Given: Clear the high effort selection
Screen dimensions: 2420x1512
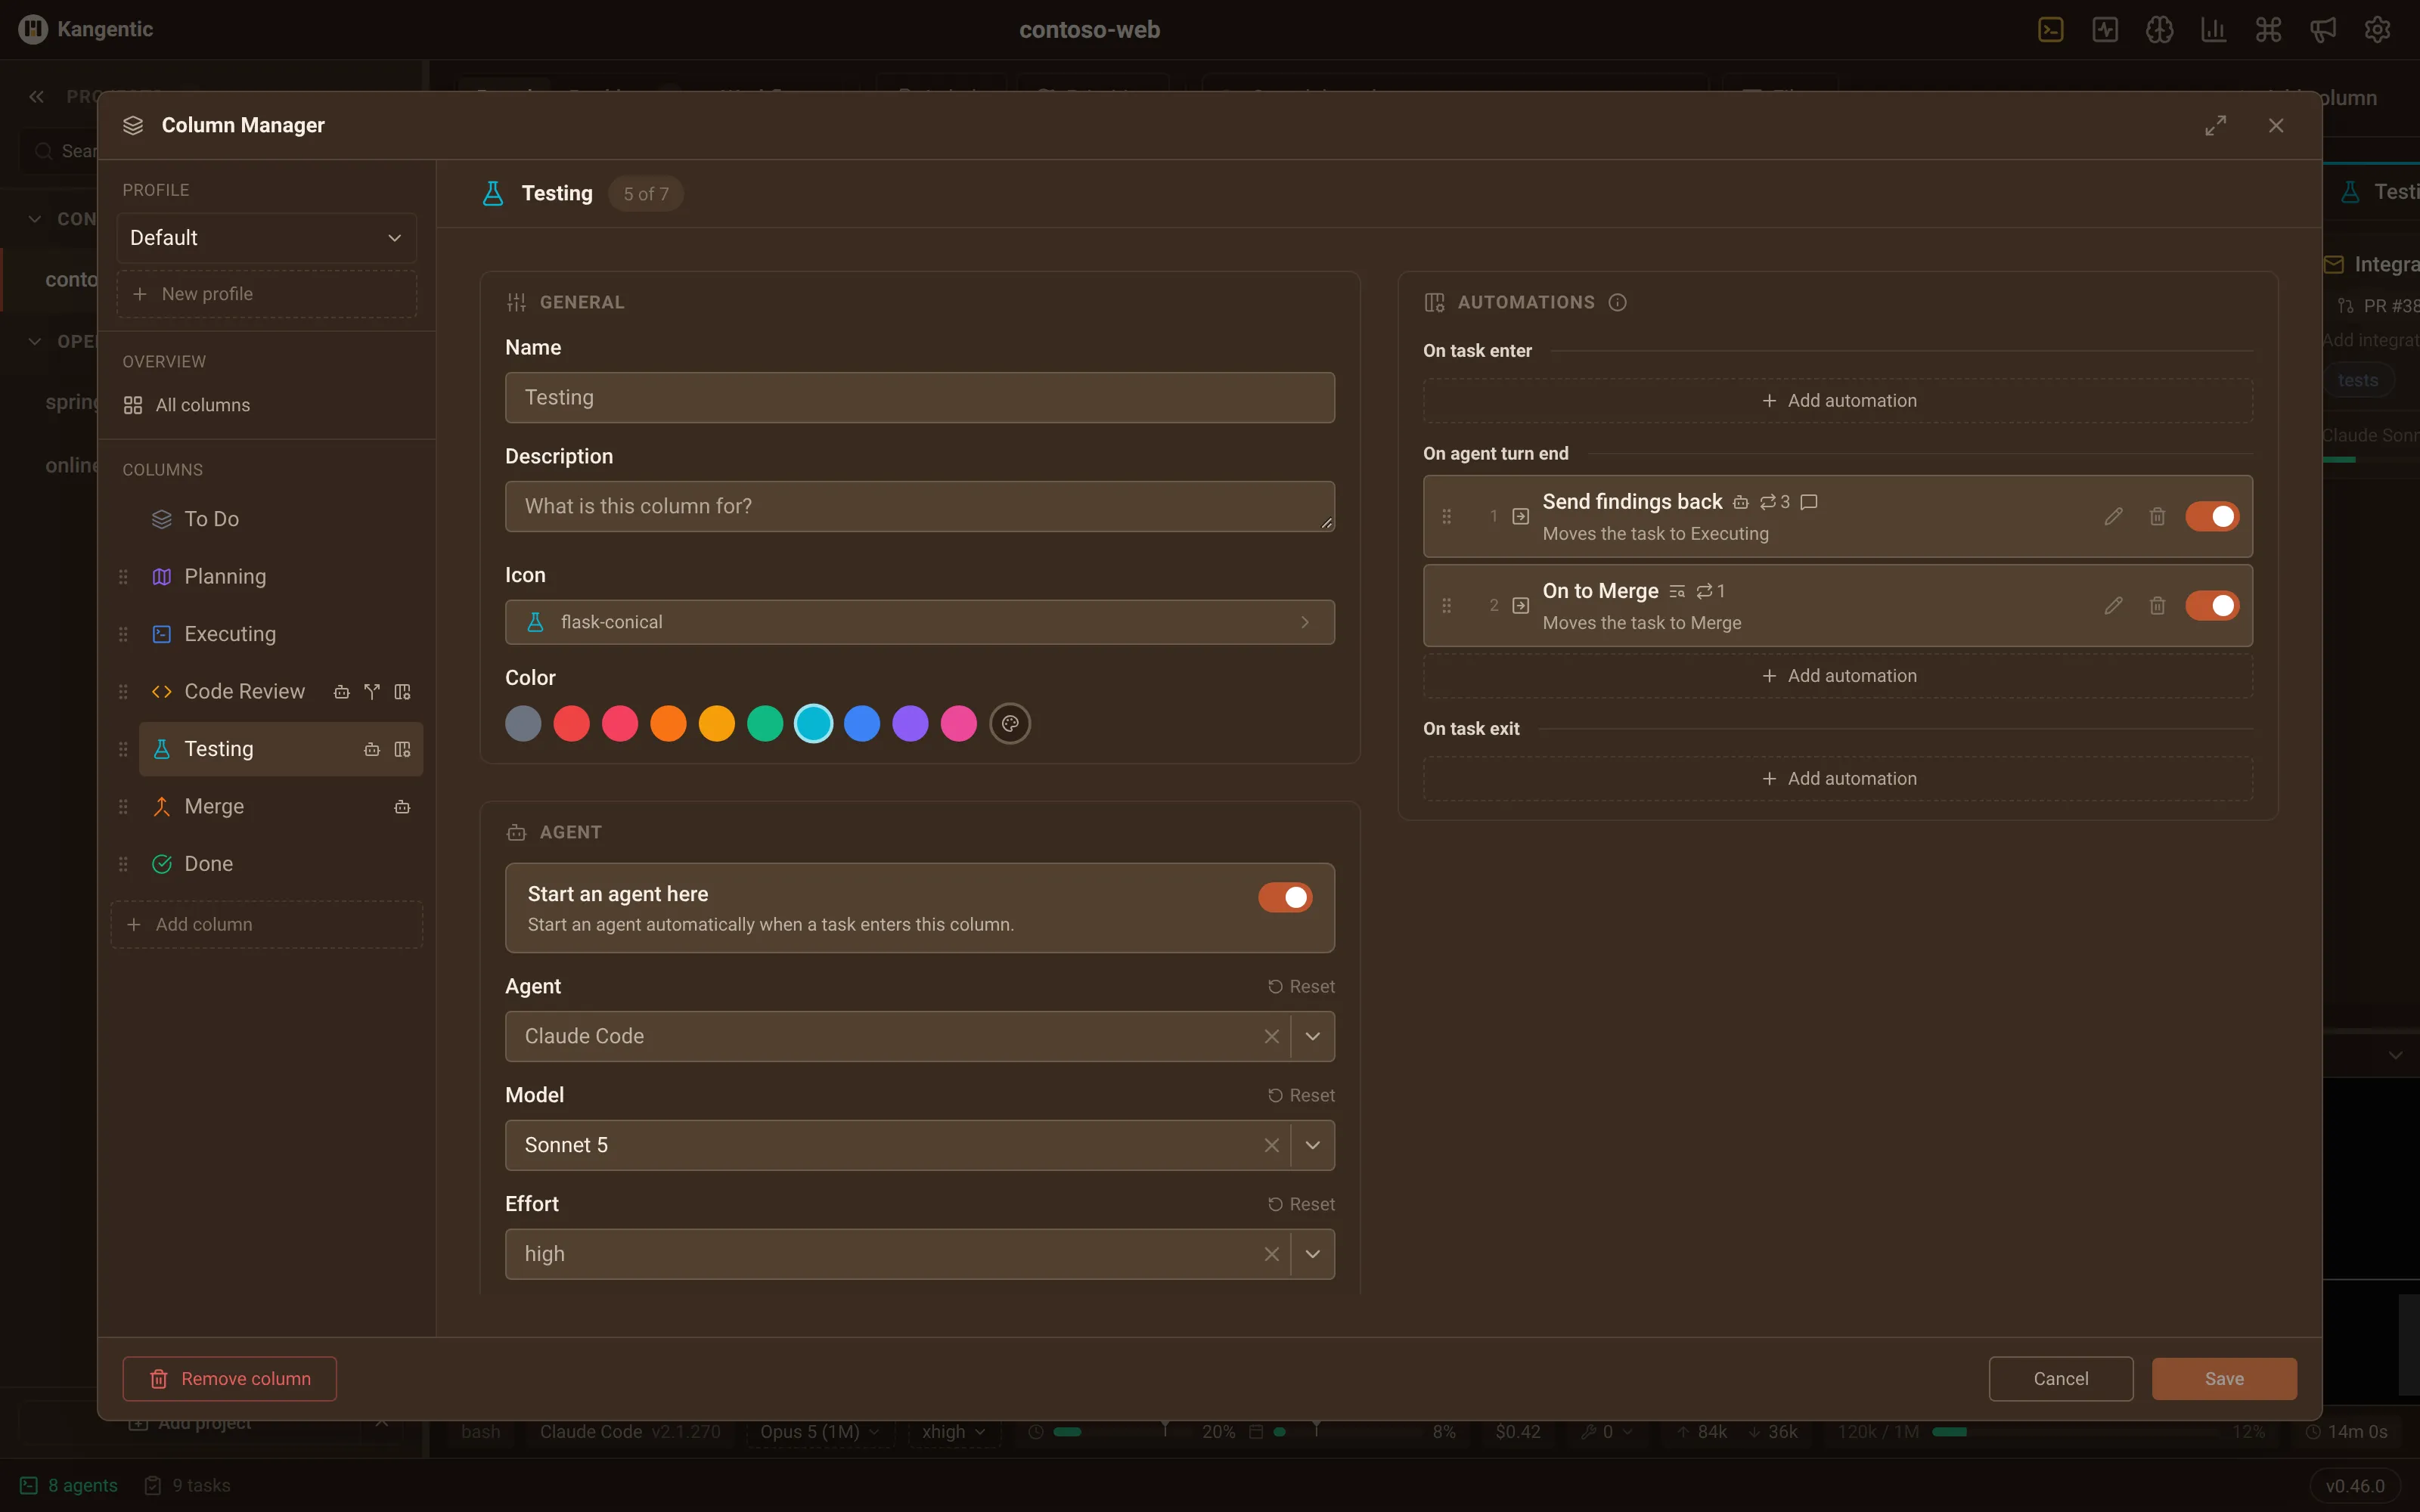Looking at the screenshot, I should (x=1271, y=1254).
